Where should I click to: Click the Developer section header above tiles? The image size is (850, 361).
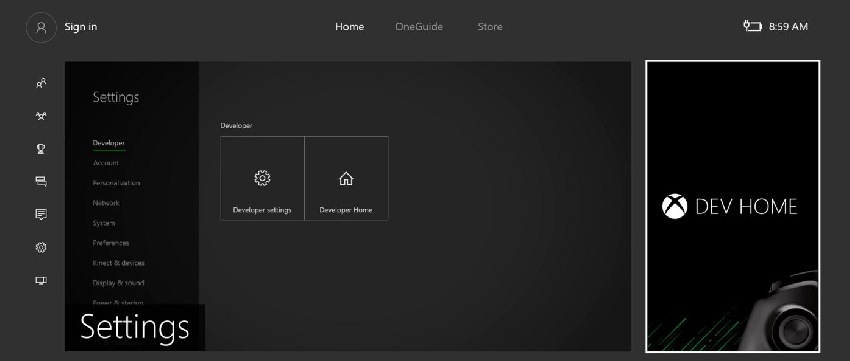click(236, 125)
